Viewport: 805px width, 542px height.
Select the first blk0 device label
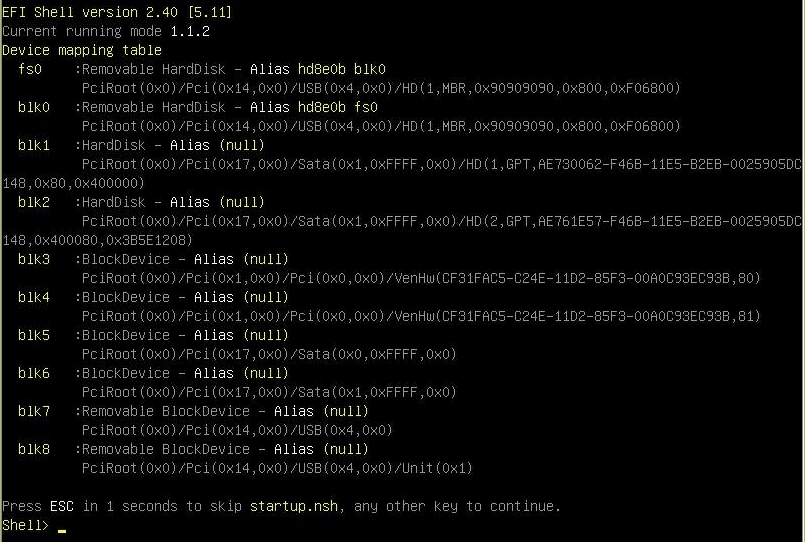coord(34,107)
